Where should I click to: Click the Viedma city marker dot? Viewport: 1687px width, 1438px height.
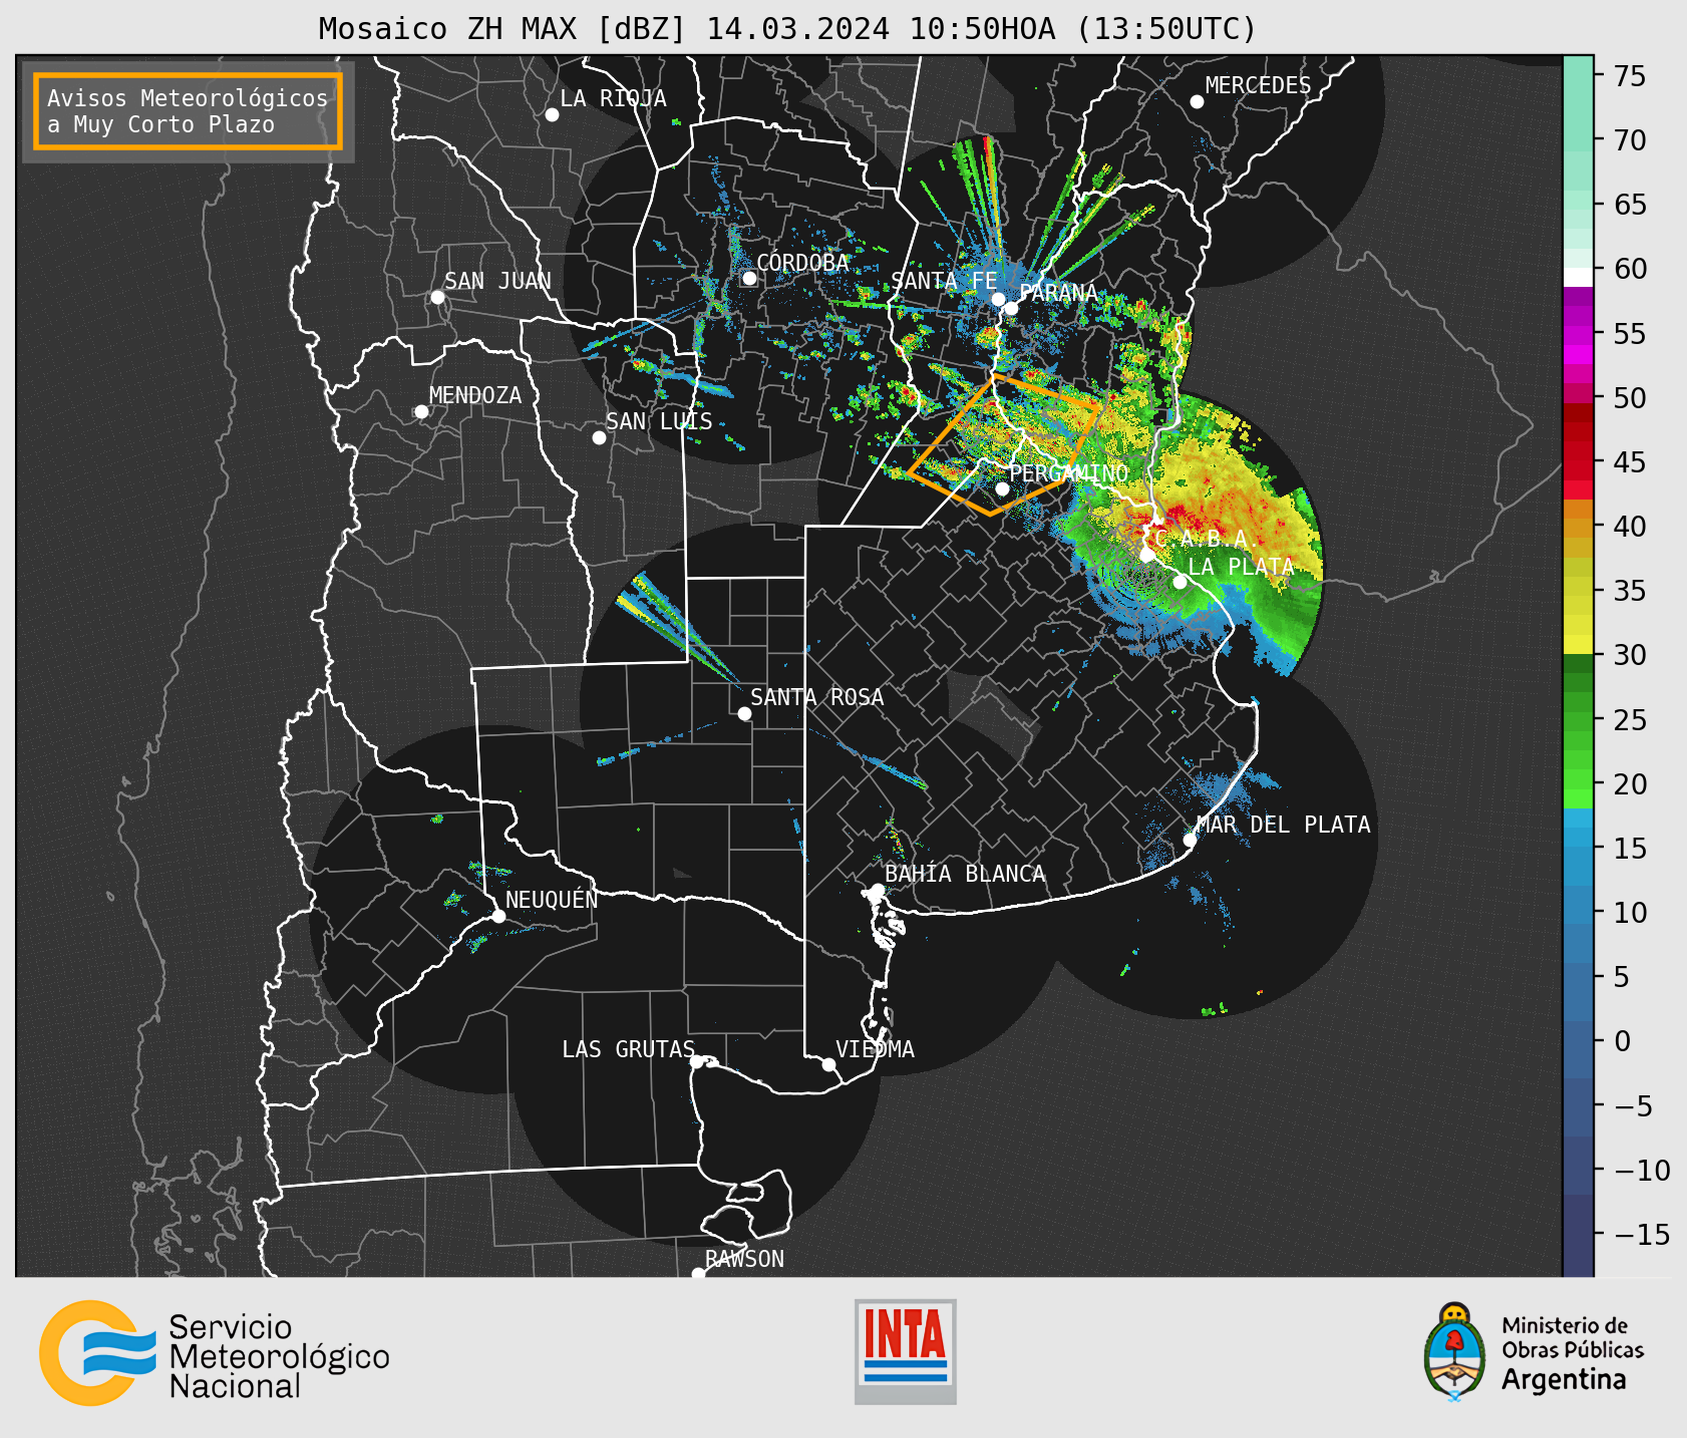pyautogui.click(x=829, y=1064)
